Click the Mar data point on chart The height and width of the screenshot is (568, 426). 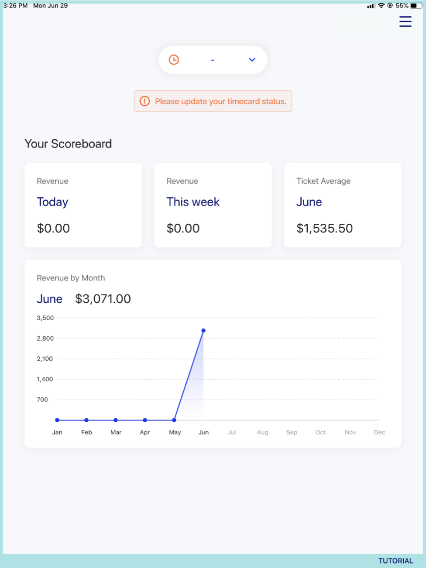coord(116,420)
